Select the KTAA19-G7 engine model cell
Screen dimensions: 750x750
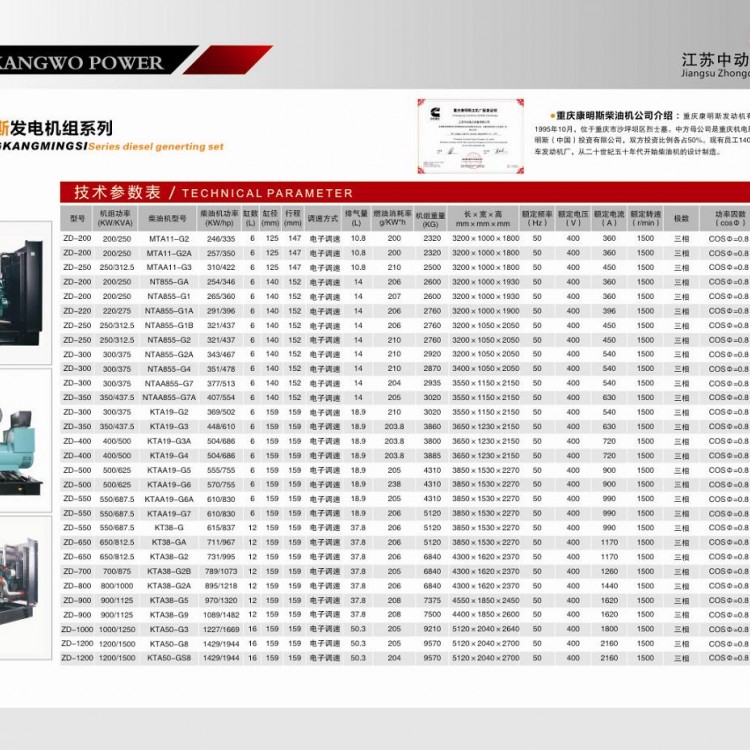[x=169, y=514]
